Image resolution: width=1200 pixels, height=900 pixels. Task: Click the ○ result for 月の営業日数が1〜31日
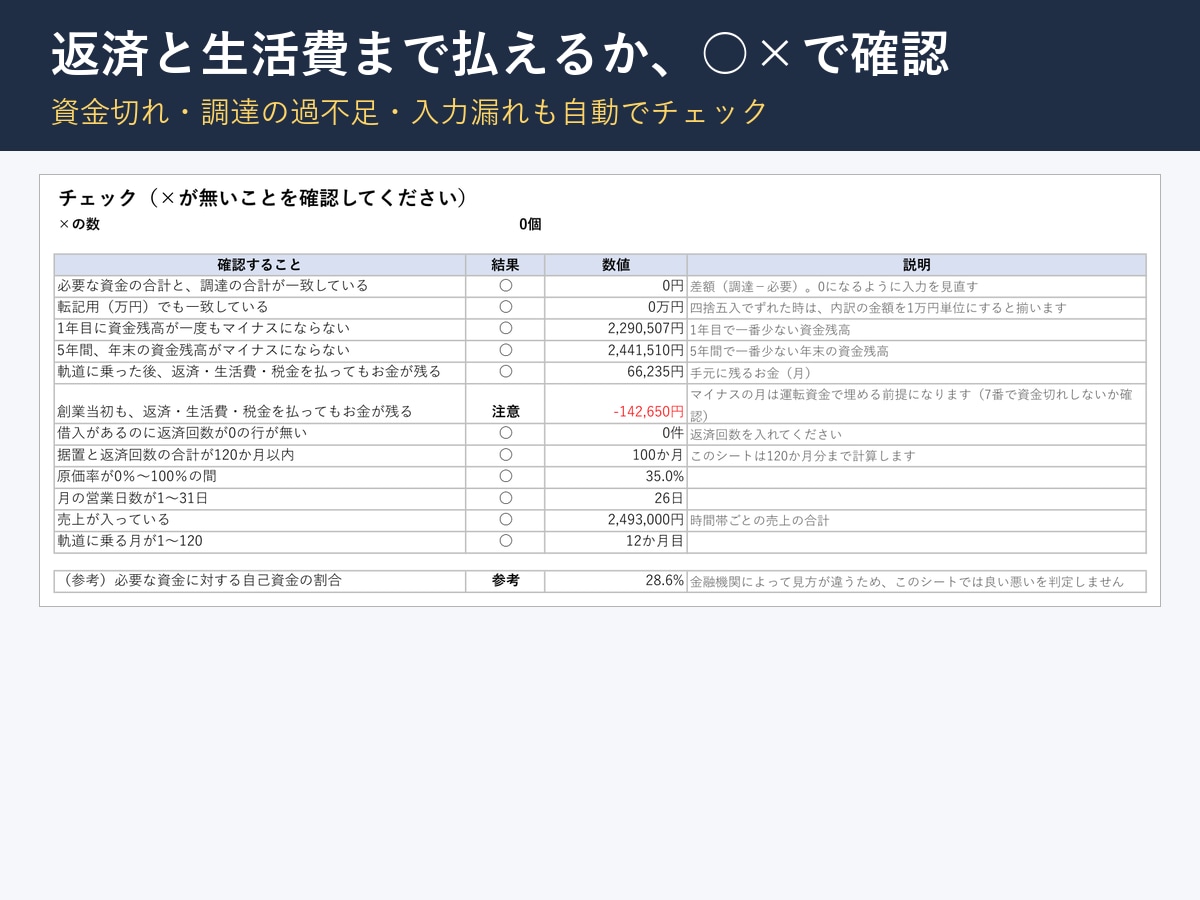(505, 499)
